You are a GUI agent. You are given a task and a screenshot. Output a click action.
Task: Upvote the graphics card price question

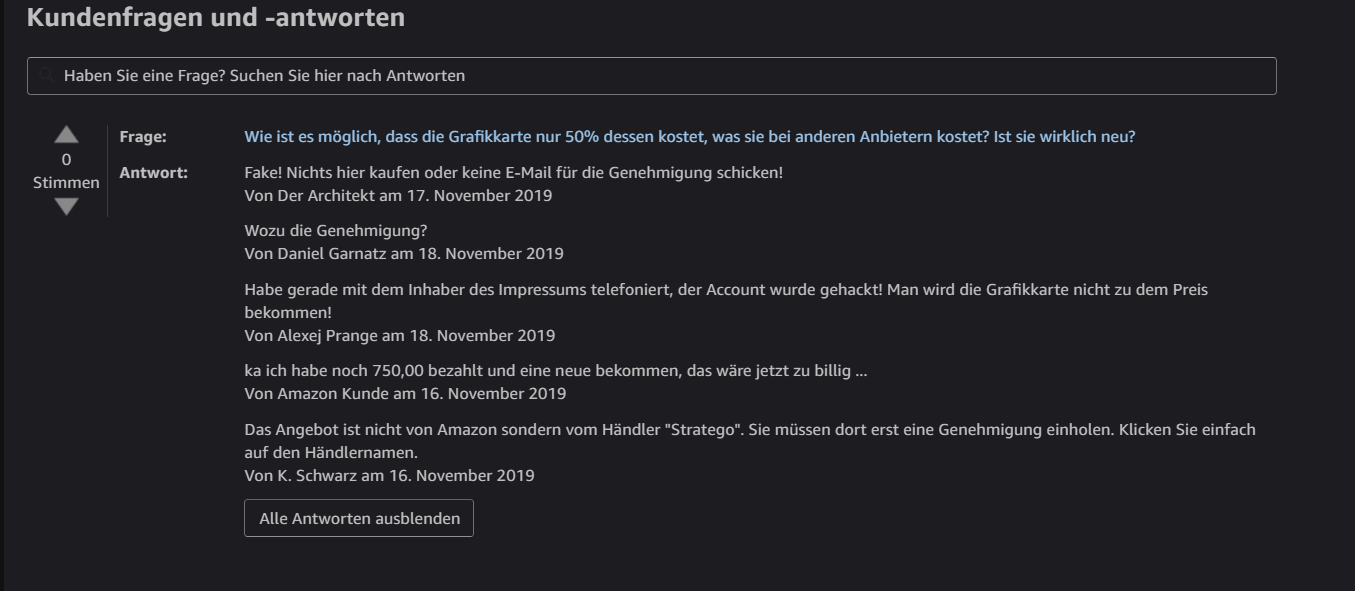coord(66,135)
